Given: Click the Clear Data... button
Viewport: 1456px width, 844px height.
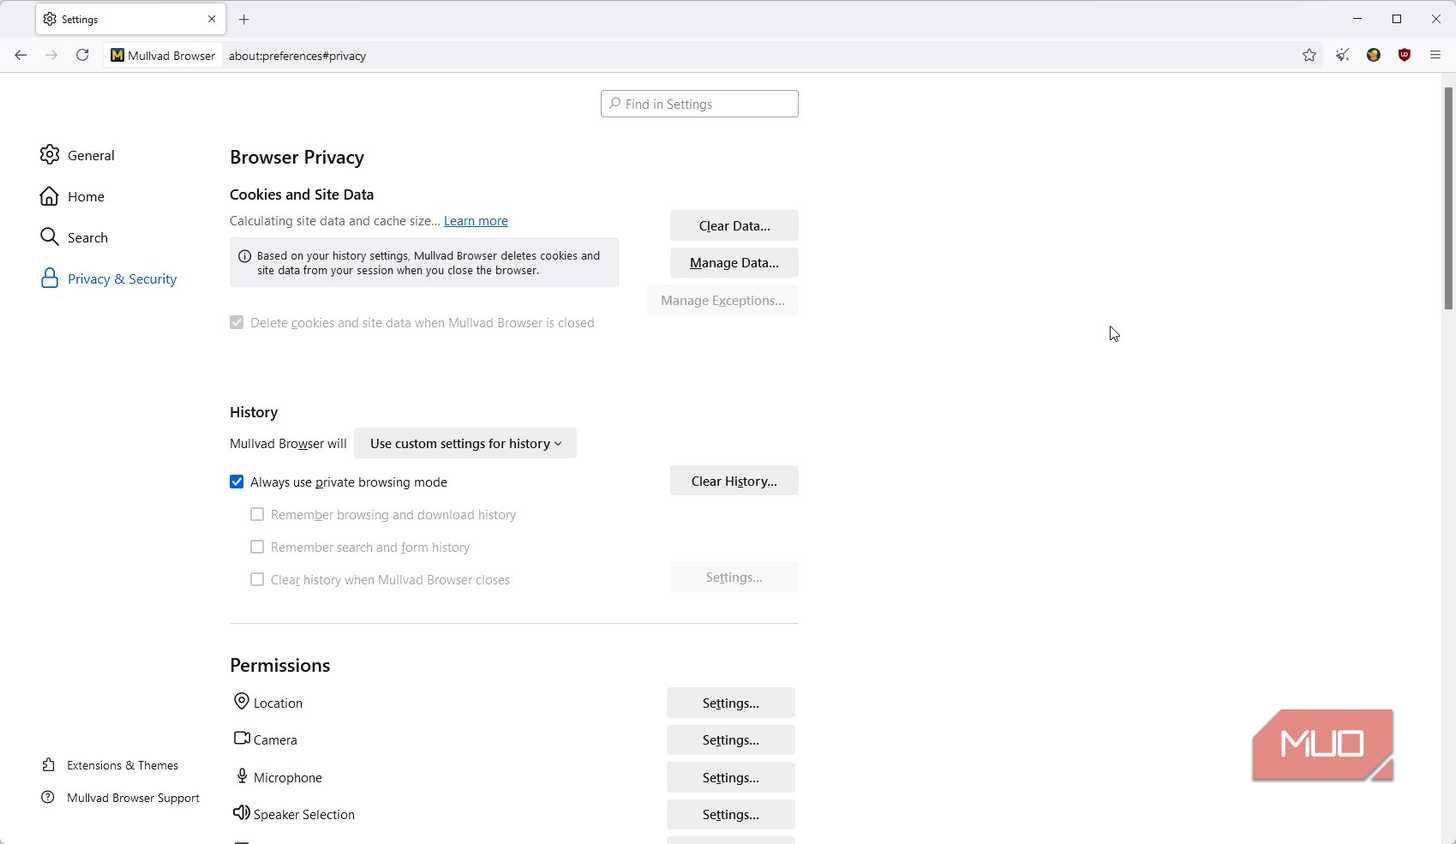Looking at the screenshot, I should 734,225.
